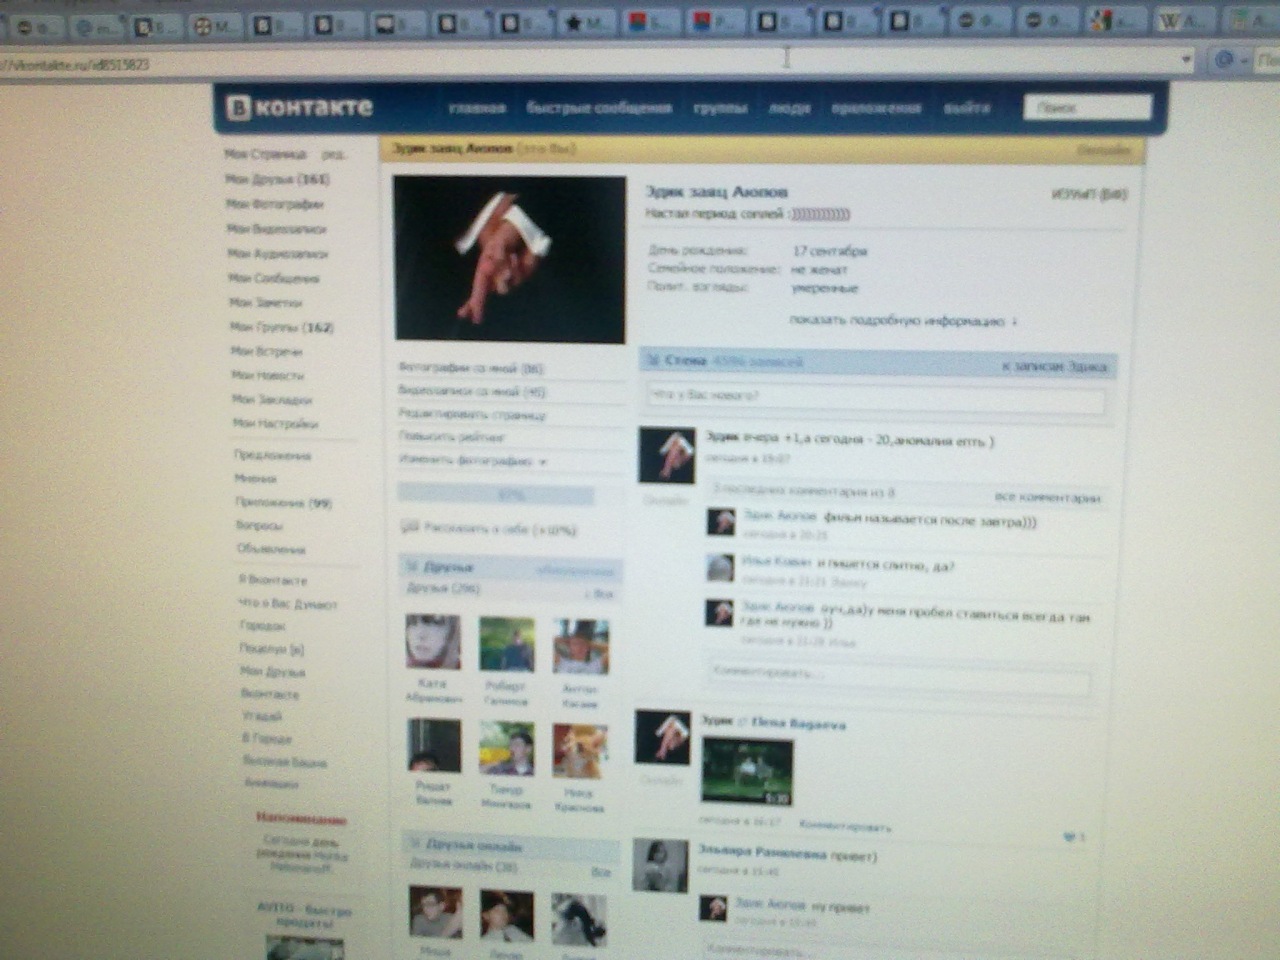Expand the Изменить фотографию dropdown

pos(542,462)
